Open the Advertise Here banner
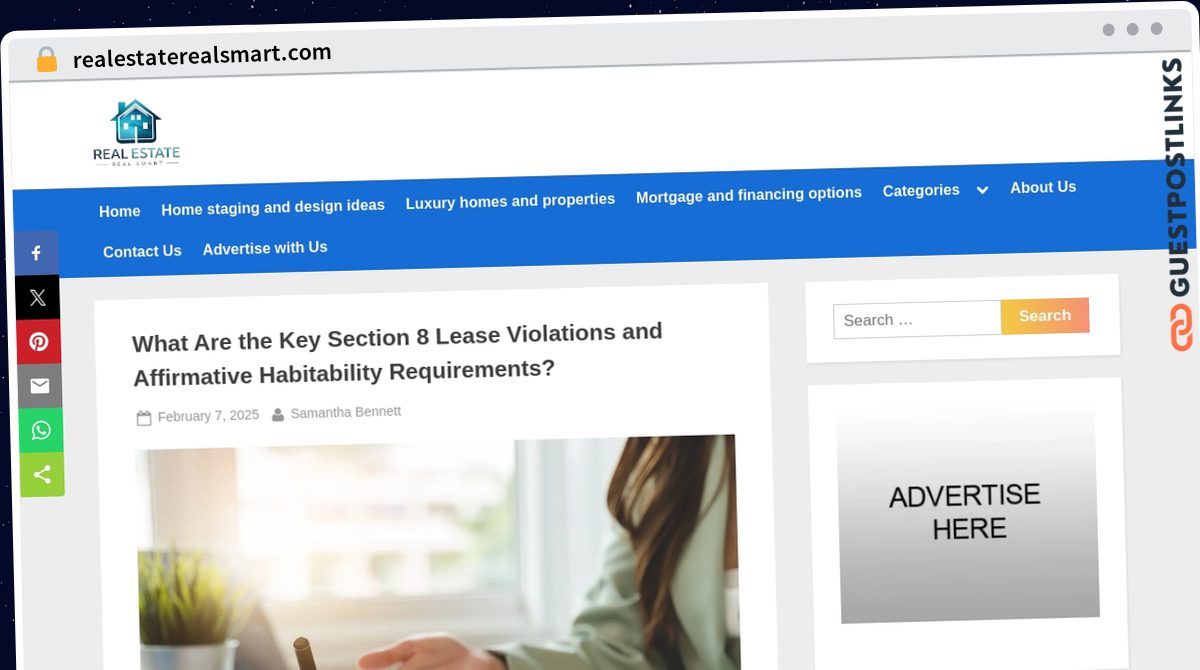 967,511
